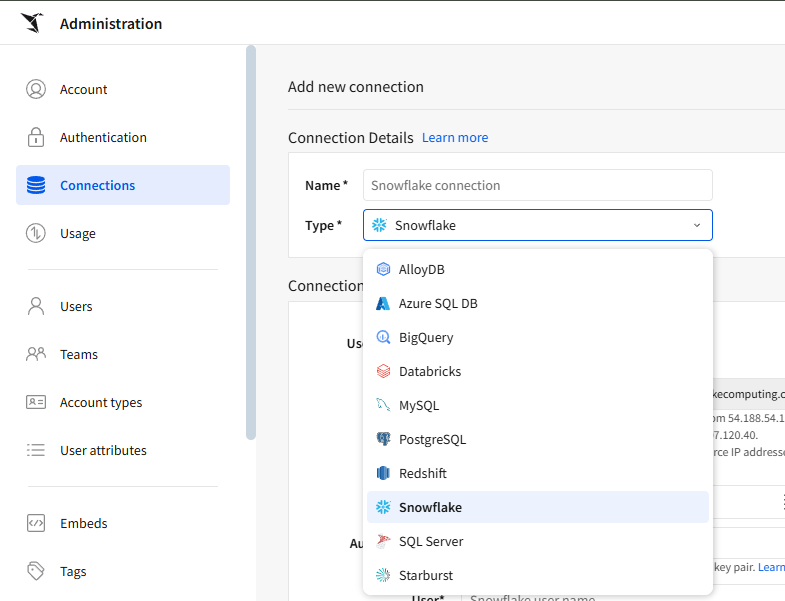
Task: Pick Redshift from the list
Action: (x=538, y=473)
